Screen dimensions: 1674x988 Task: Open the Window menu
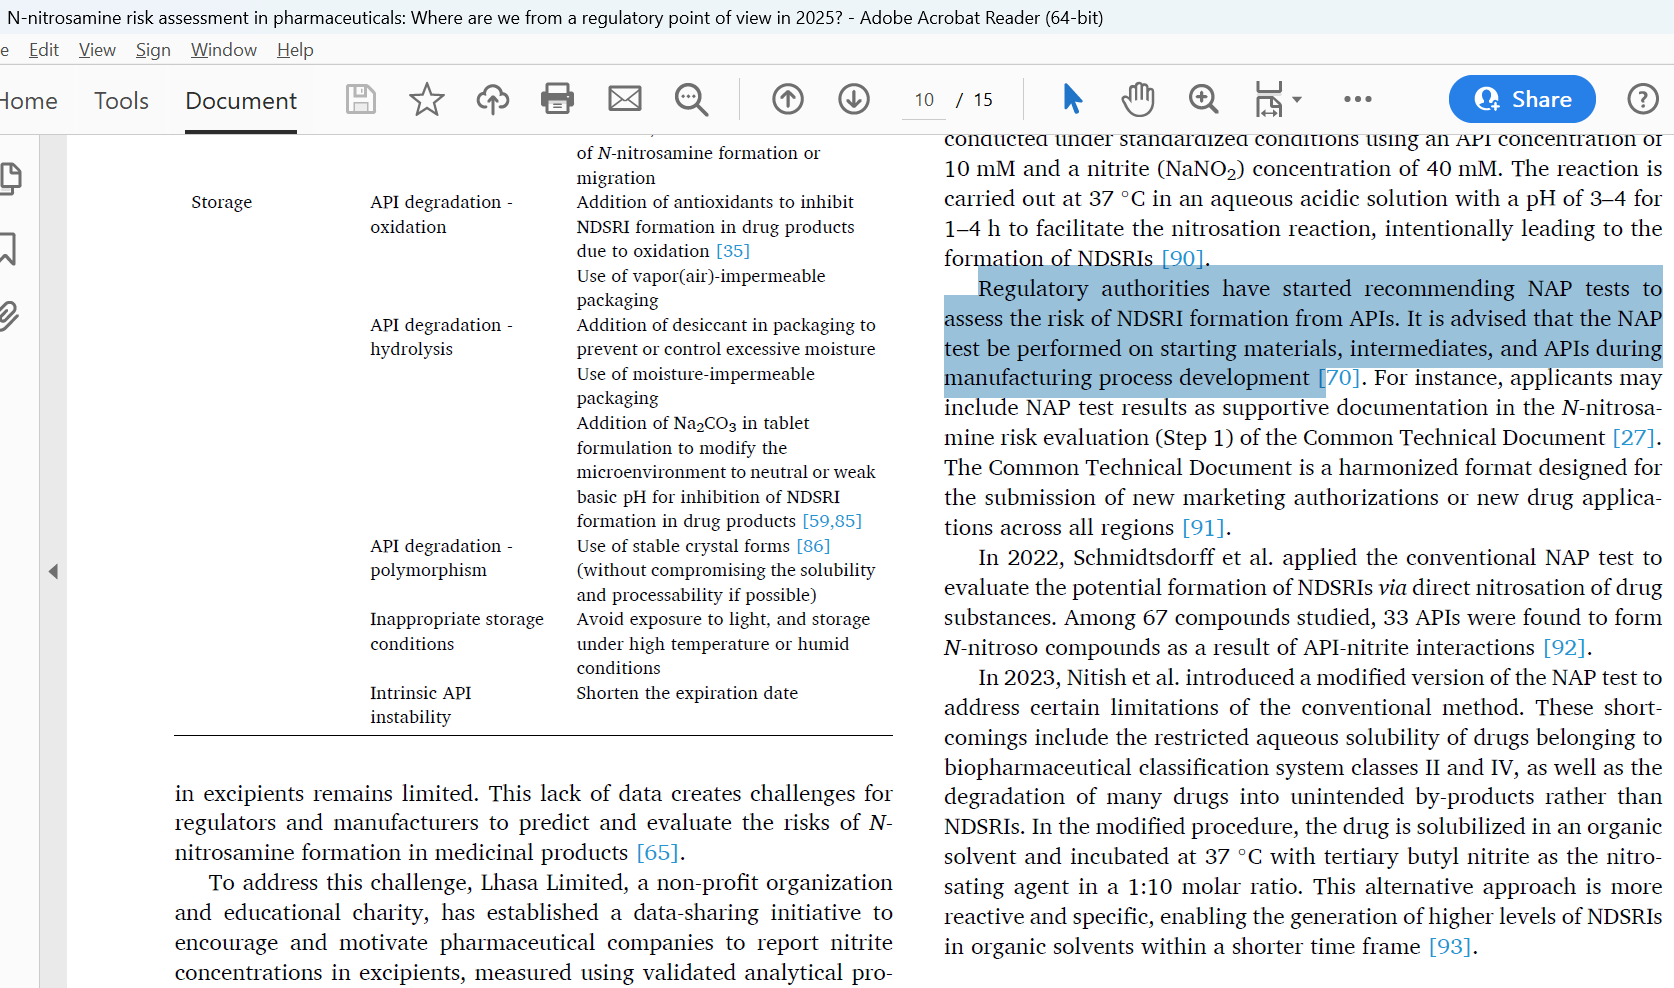[x=223, y=50]
